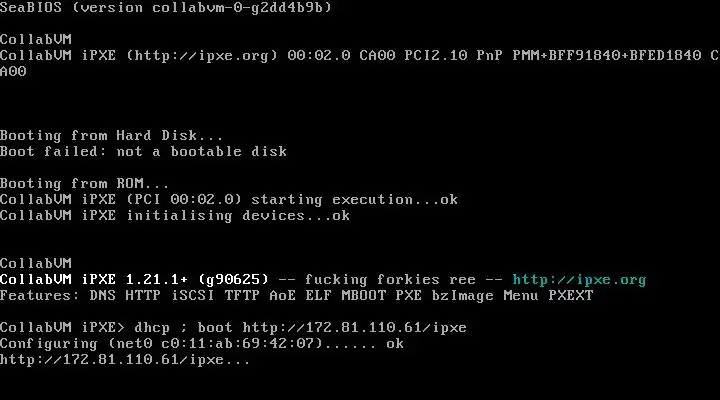720x400 pixels.
Task: Click the cyan http://ipxe.org link
Action: [x=579, y=280]
